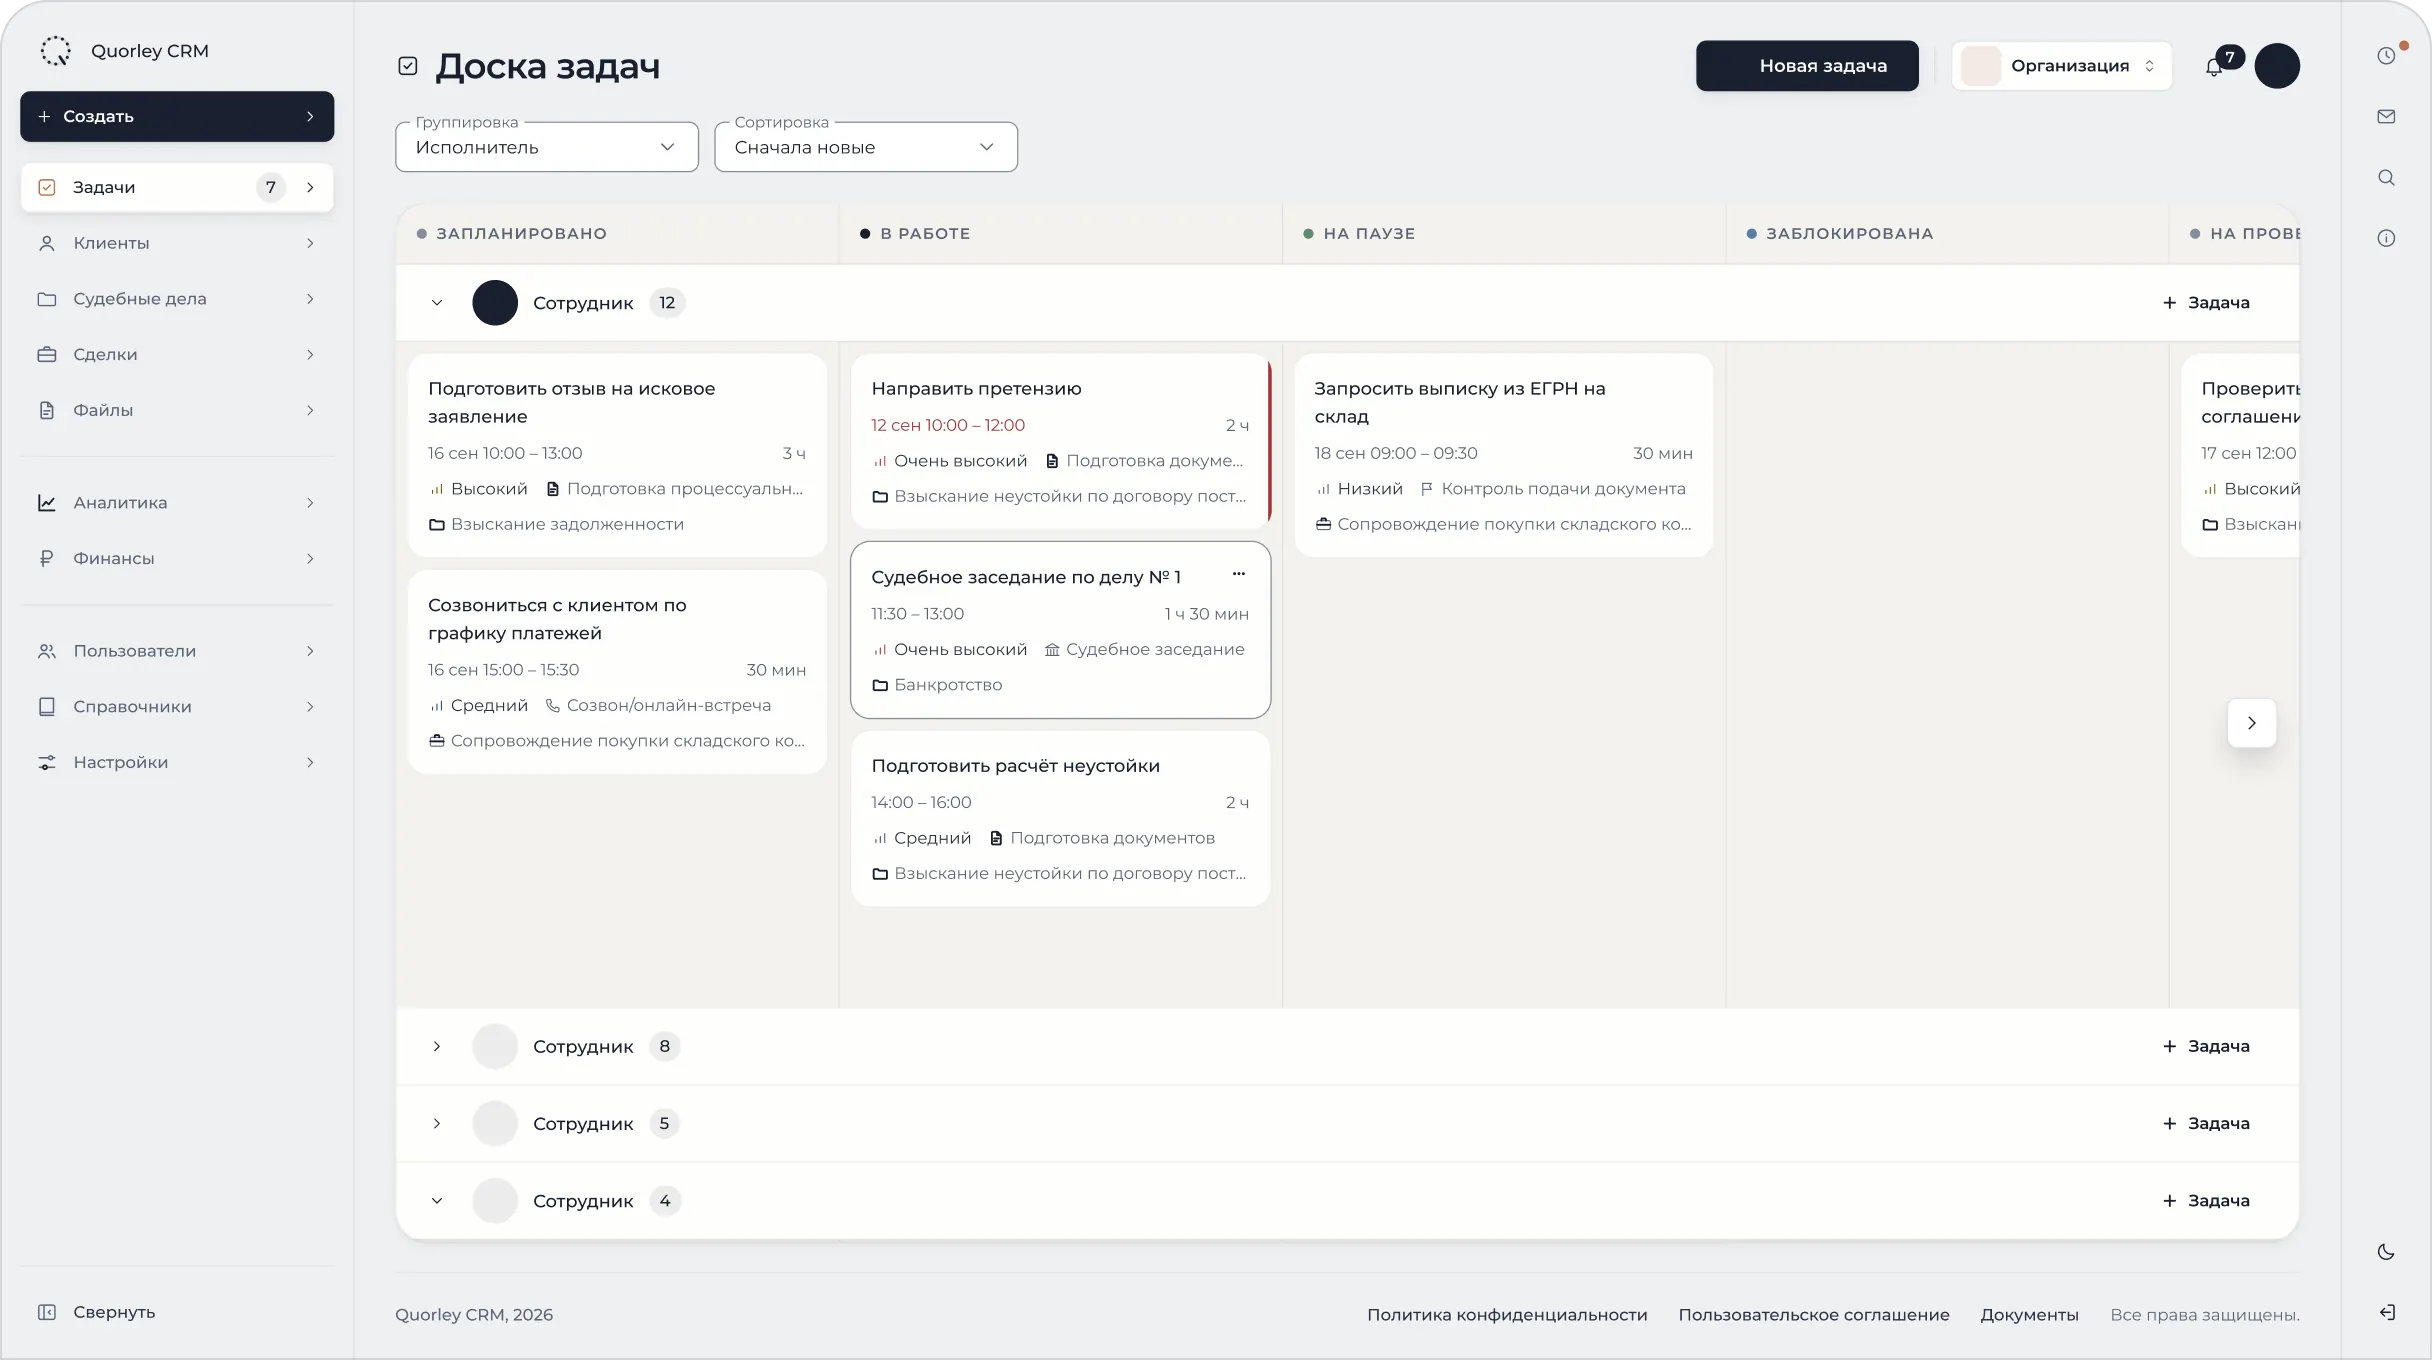This screenshot has height=1360, width=2432.
Task: Open the info icon in right rail
Action: (2386, 238)
